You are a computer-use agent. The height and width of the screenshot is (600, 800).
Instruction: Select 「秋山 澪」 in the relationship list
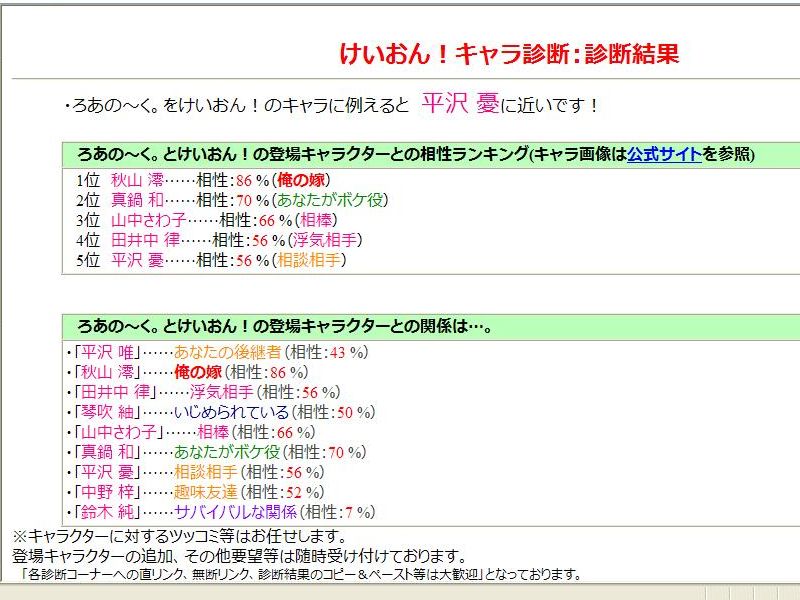click(x=107, y=372)
